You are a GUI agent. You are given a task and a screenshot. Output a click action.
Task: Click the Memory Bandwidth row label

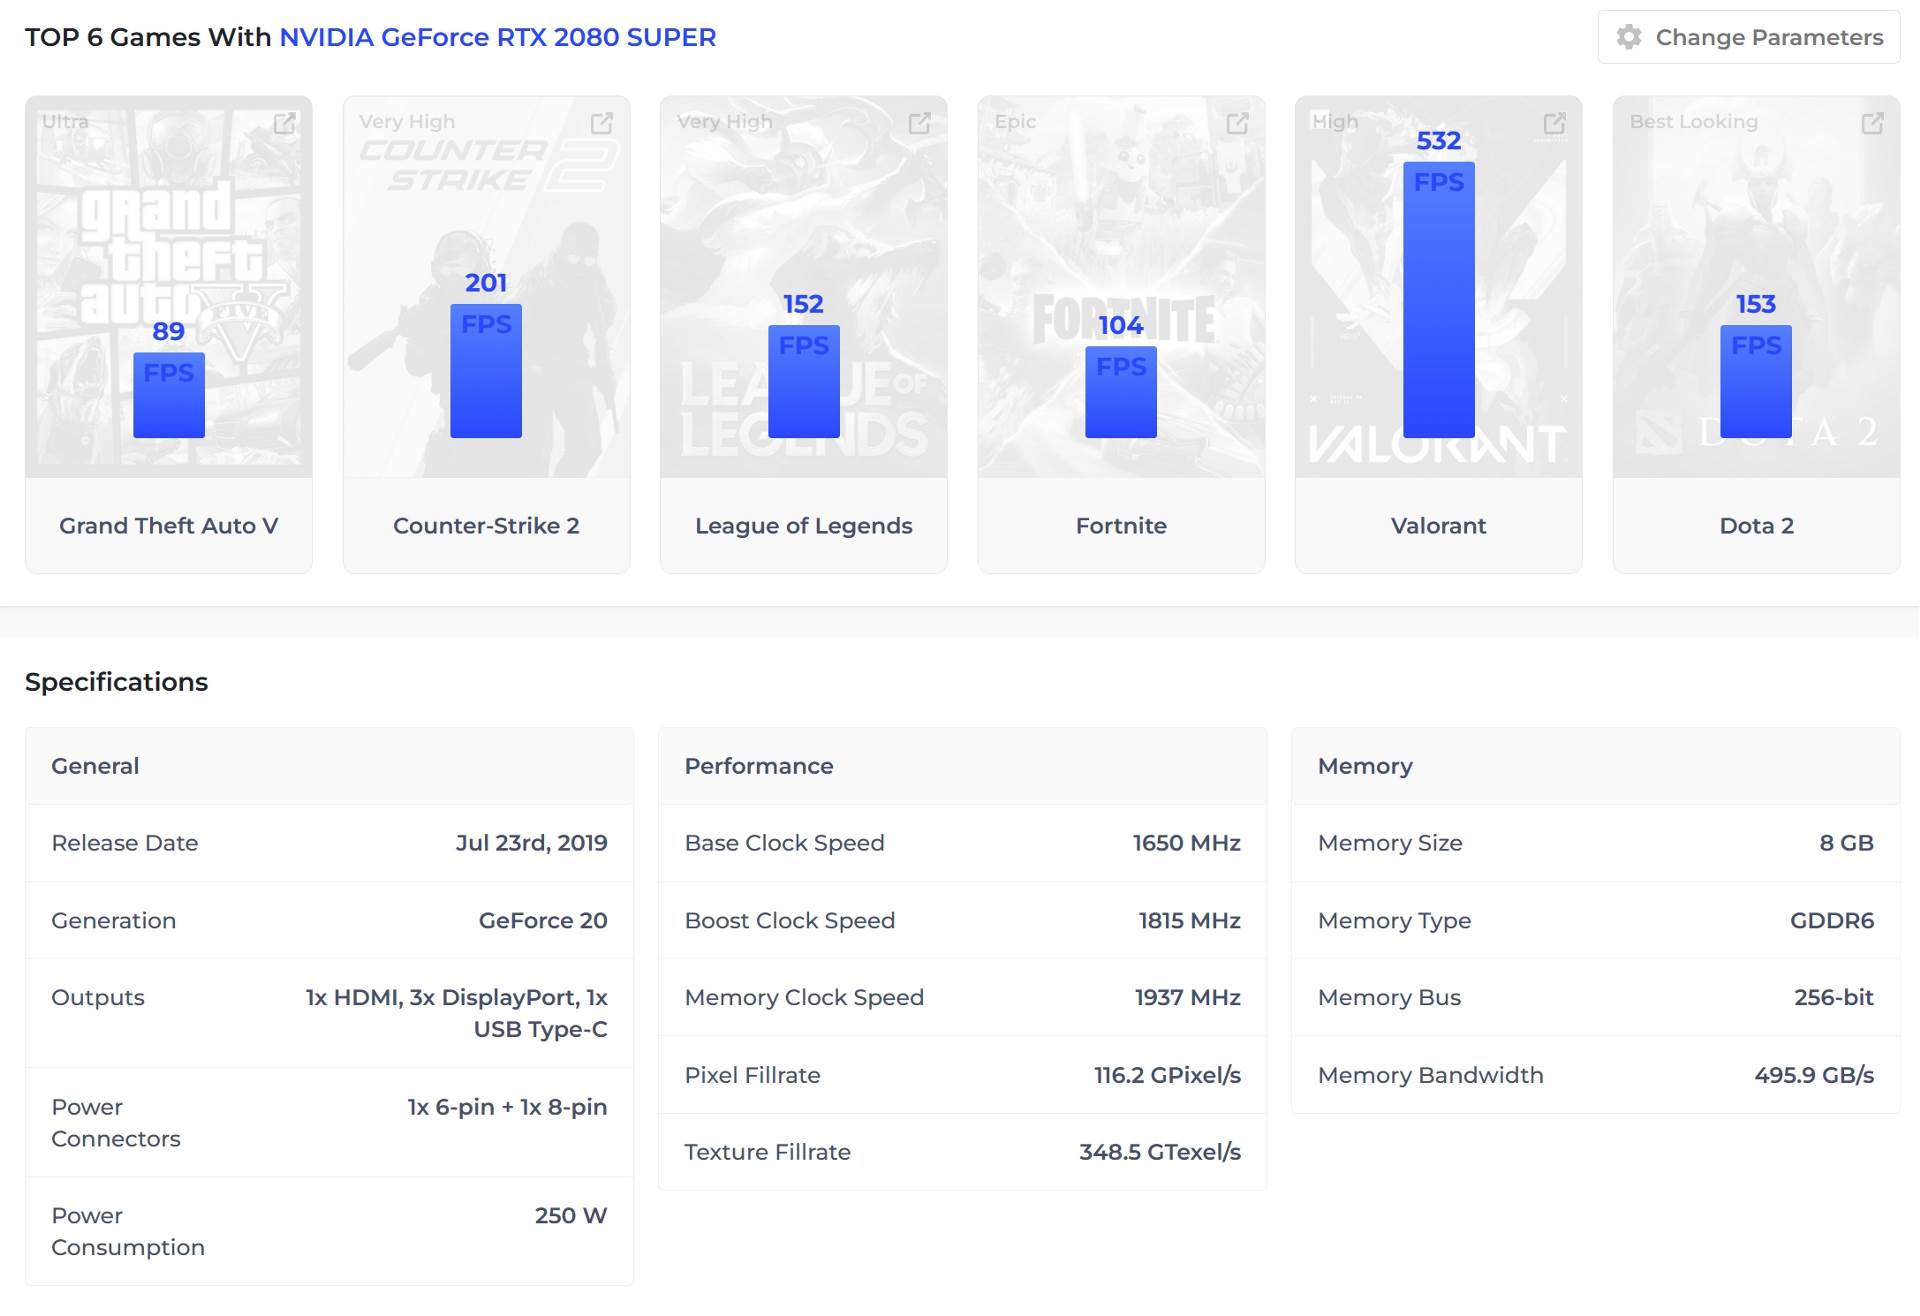pyautogui.click(x=1431, y=1075)
